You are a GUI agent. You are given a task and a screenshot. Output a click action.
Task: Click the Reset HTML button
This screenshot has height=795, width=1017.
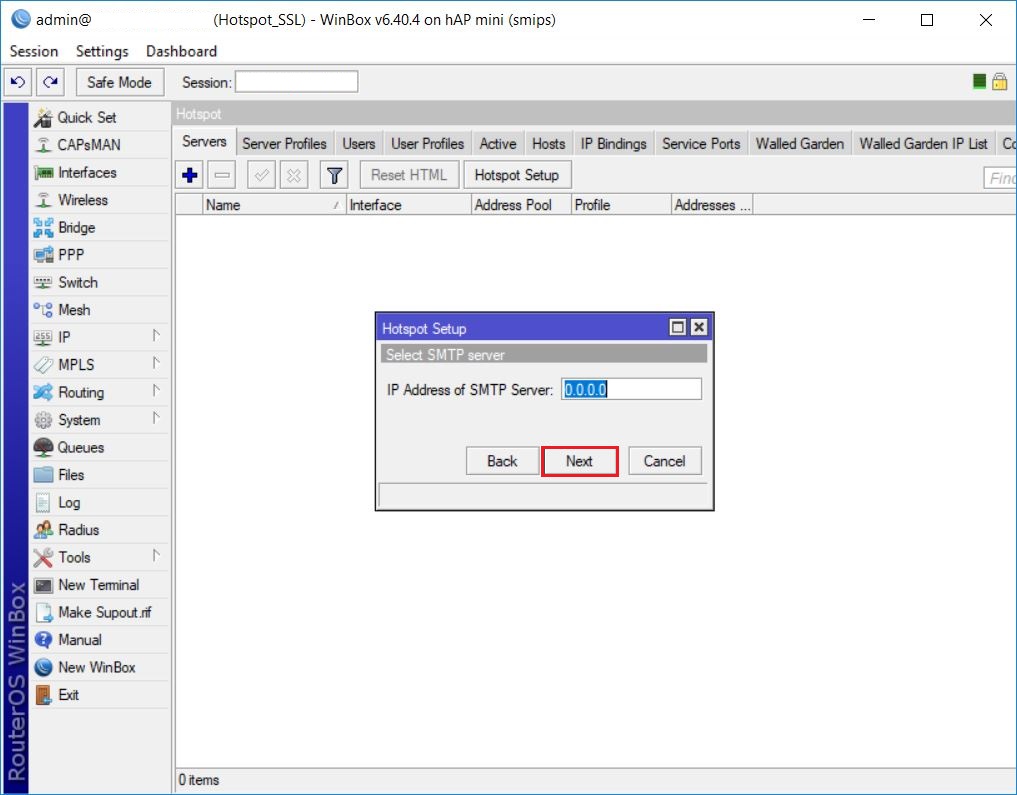pyautogui.click(x=409, y=175)
